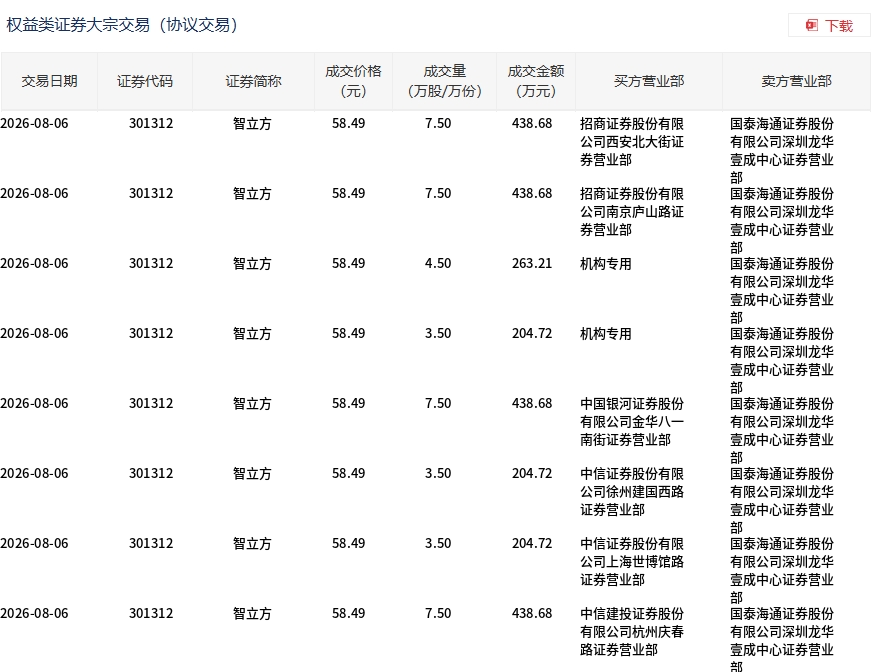Select buyer 招商证券 西安北大街证券营业部
Image resolution: width=872 pixels, height=672 pixels.
pyautogui.click(x=632, y=142)
